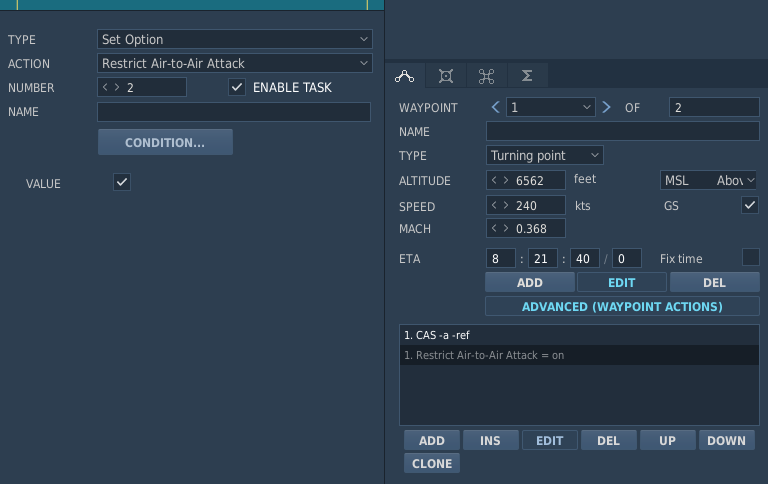
Task: Focus the waypoint NAME input field
Action: [623, 131]
